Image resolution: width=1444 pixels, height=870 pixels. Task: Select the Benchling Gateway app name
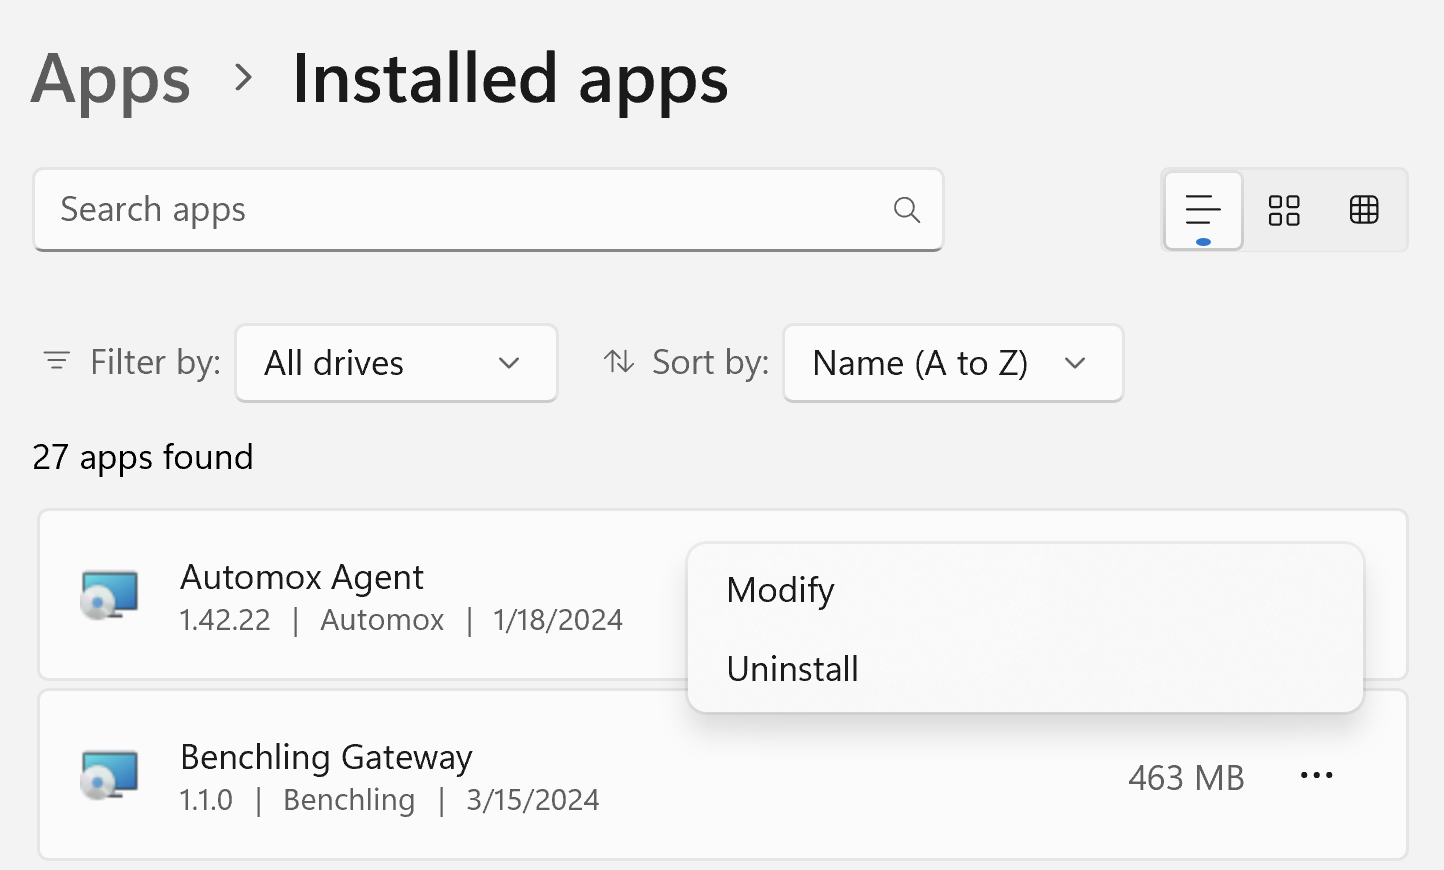[x=326, y=757]
